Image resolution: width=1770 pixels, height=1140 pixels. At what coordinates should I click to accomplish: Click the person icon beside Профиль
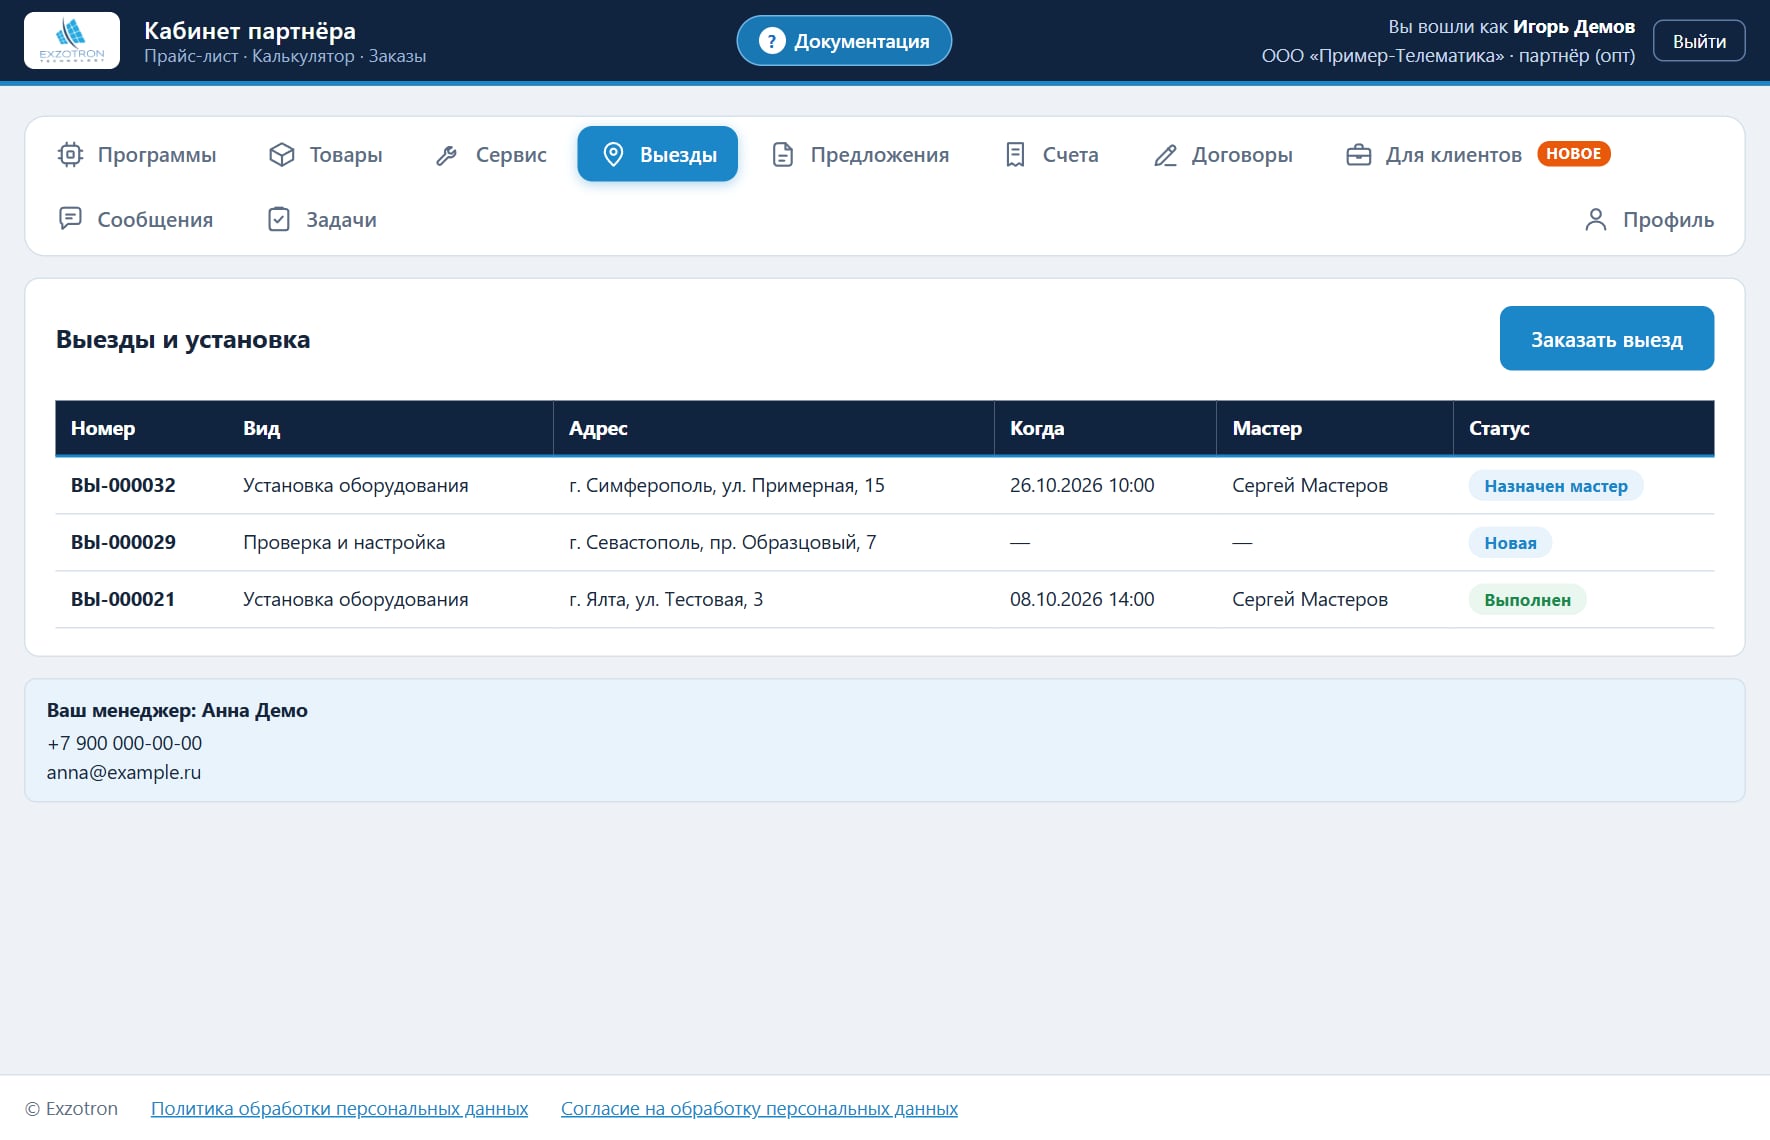[x=1596, y=219]
